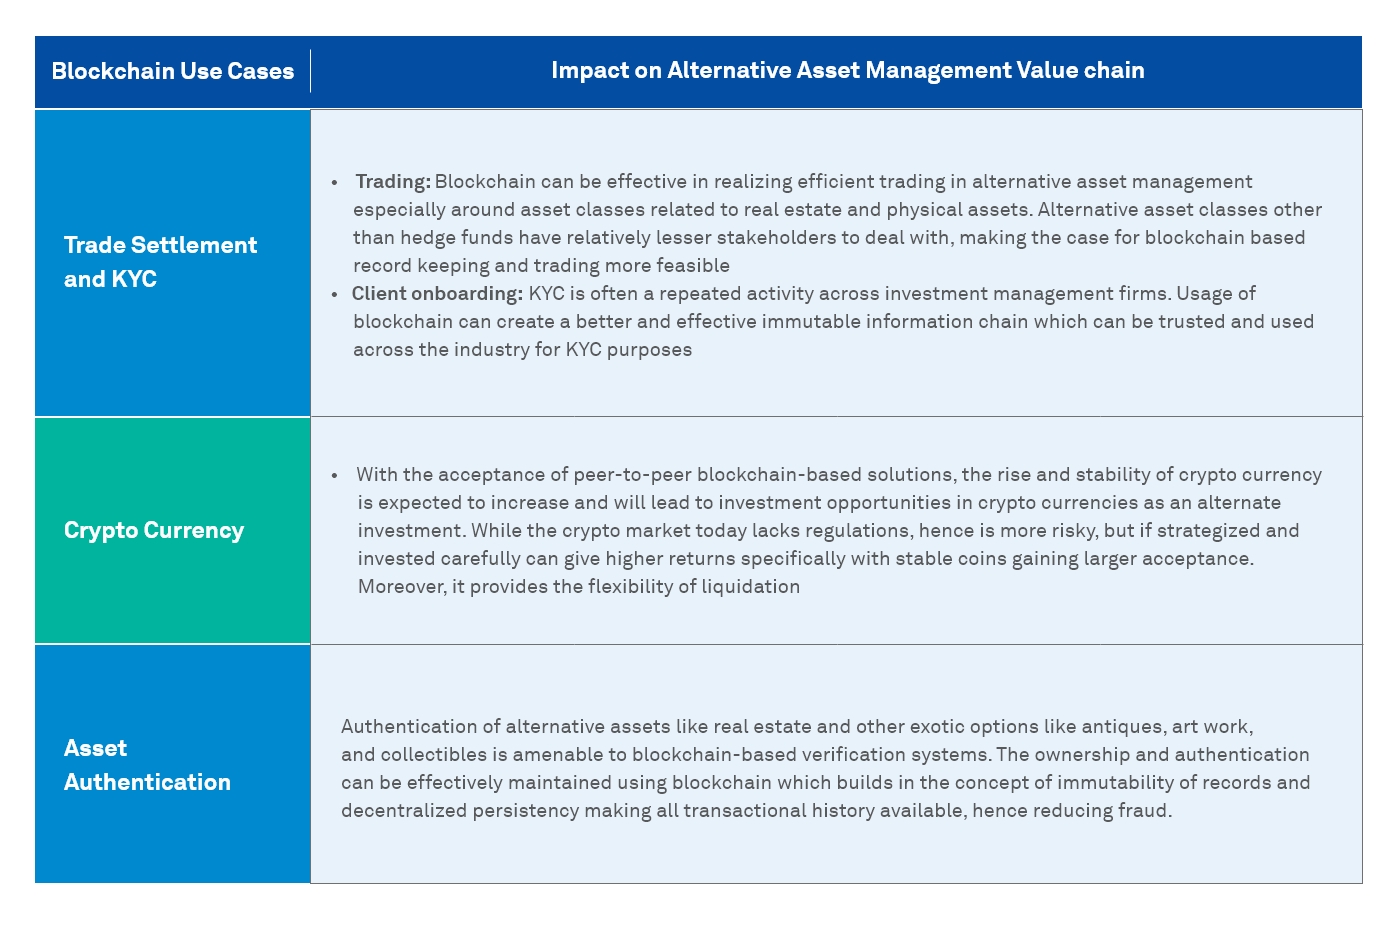The width and height of the screenshot is (1400, 929).
Task: Click the line 'across the industry for KYC purposes'
Action: (x=522, y=350)
